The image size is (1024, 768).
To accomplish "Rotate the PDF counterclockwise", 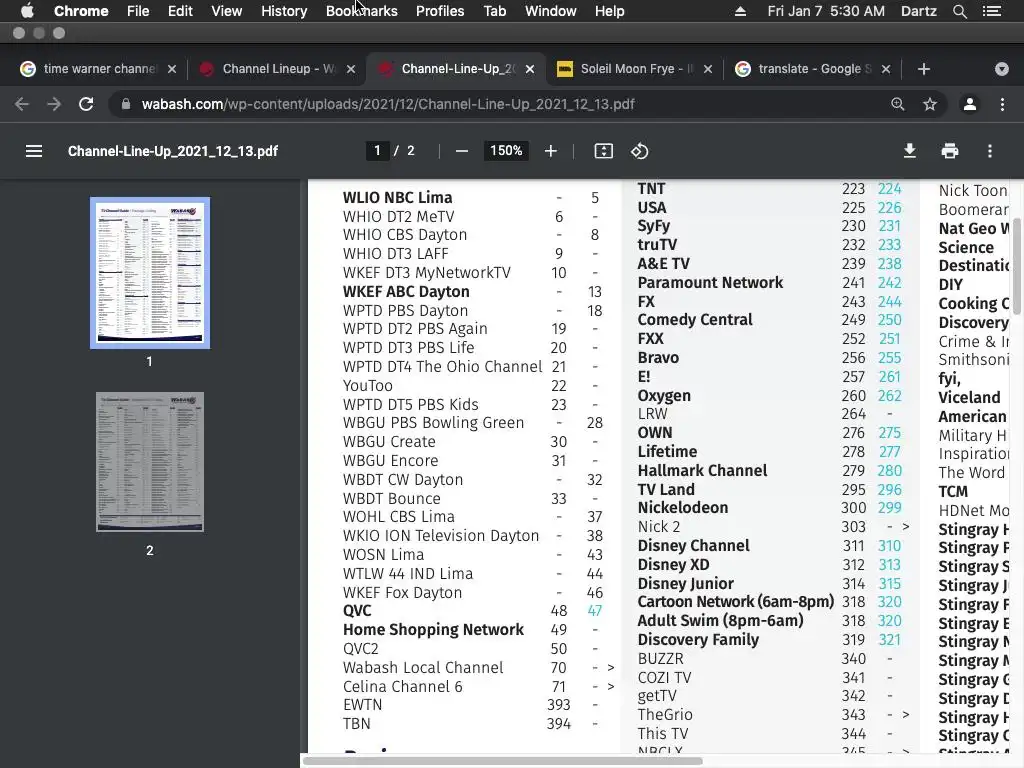I will coord(639,152).
